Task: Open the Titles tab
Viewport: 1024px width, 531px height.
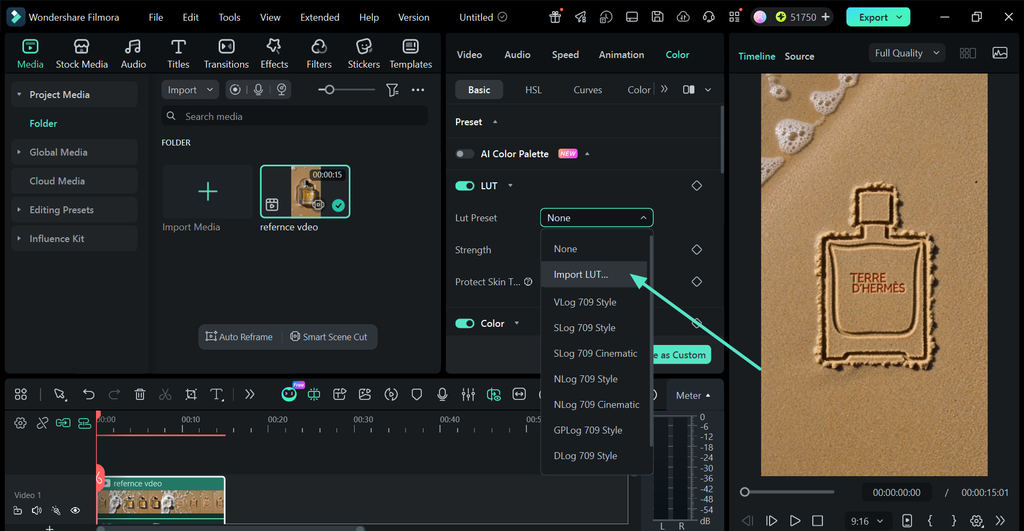Action: coord(178,54)
